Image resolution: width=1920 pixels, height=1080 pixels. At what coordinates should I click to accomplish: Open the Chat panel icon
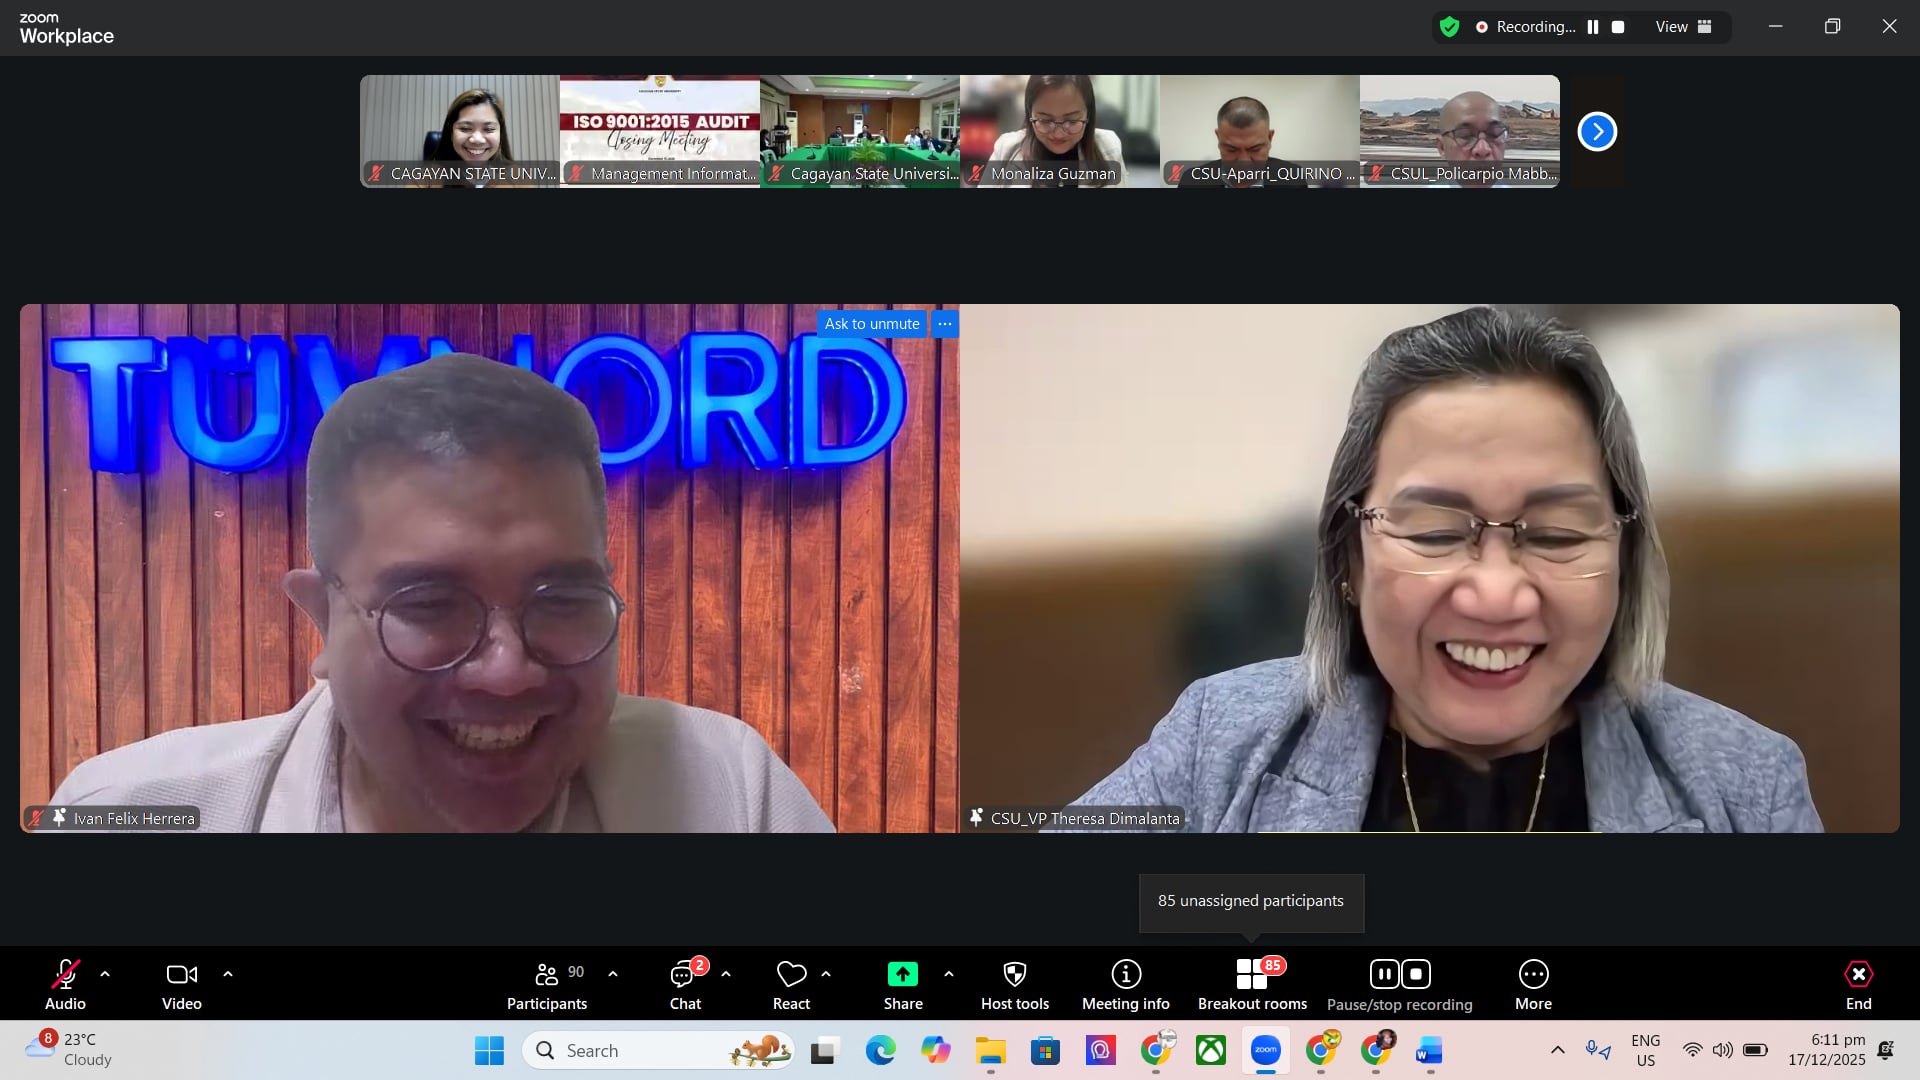[x=684, y=975]
